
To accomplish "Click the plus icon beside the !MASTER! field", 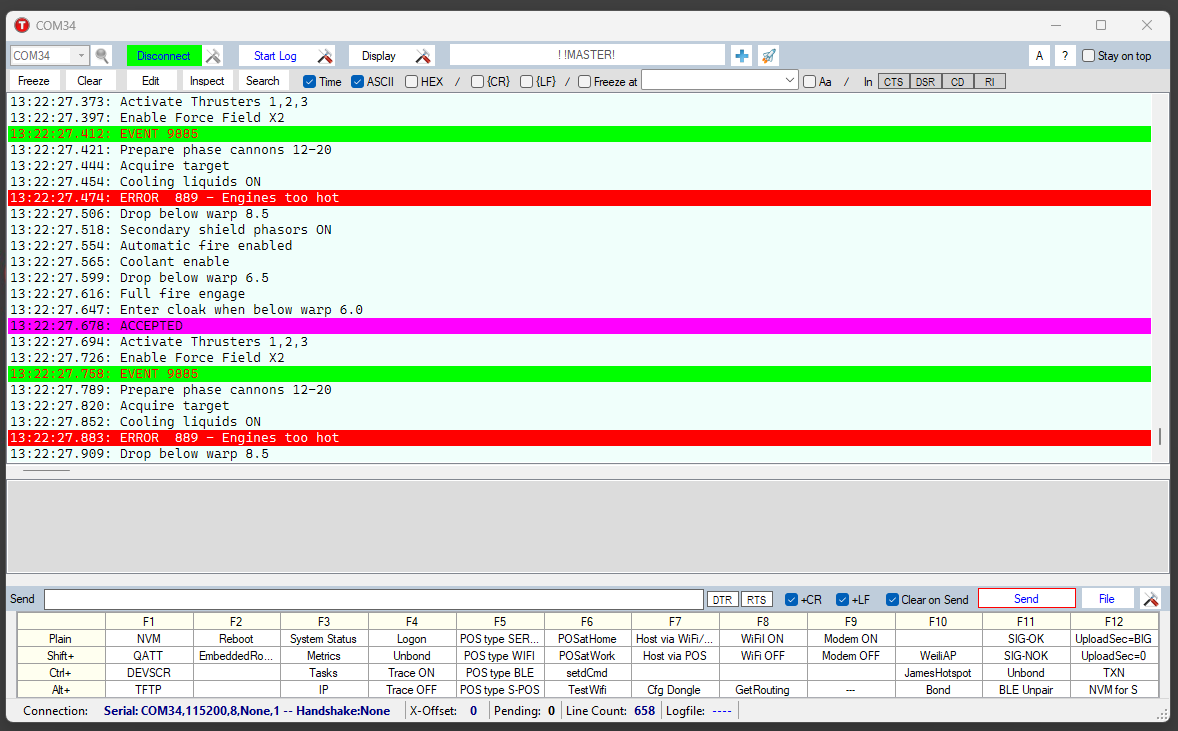I will (x=740, y=55).
